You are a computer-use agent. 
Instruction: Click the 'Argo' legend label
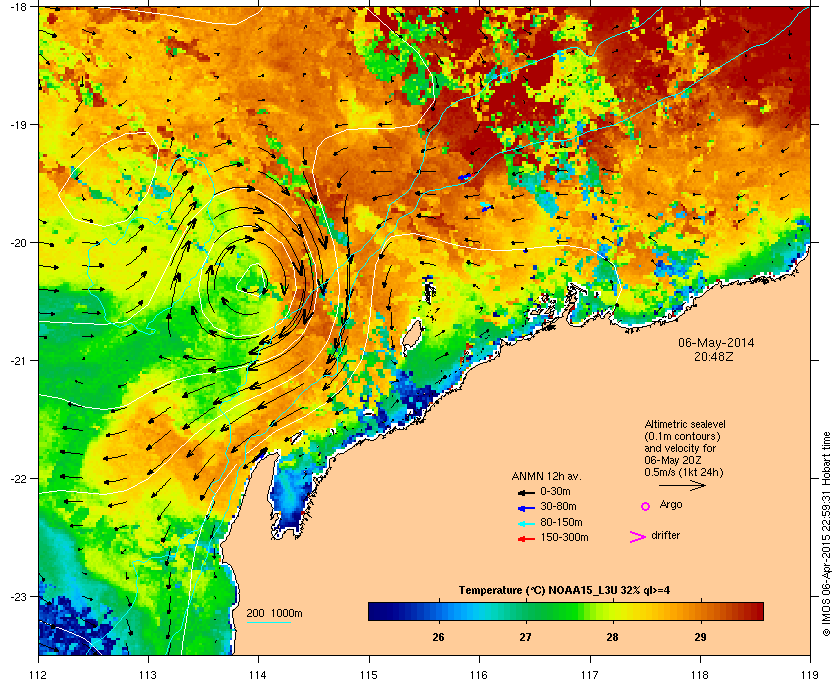[671, 505]
